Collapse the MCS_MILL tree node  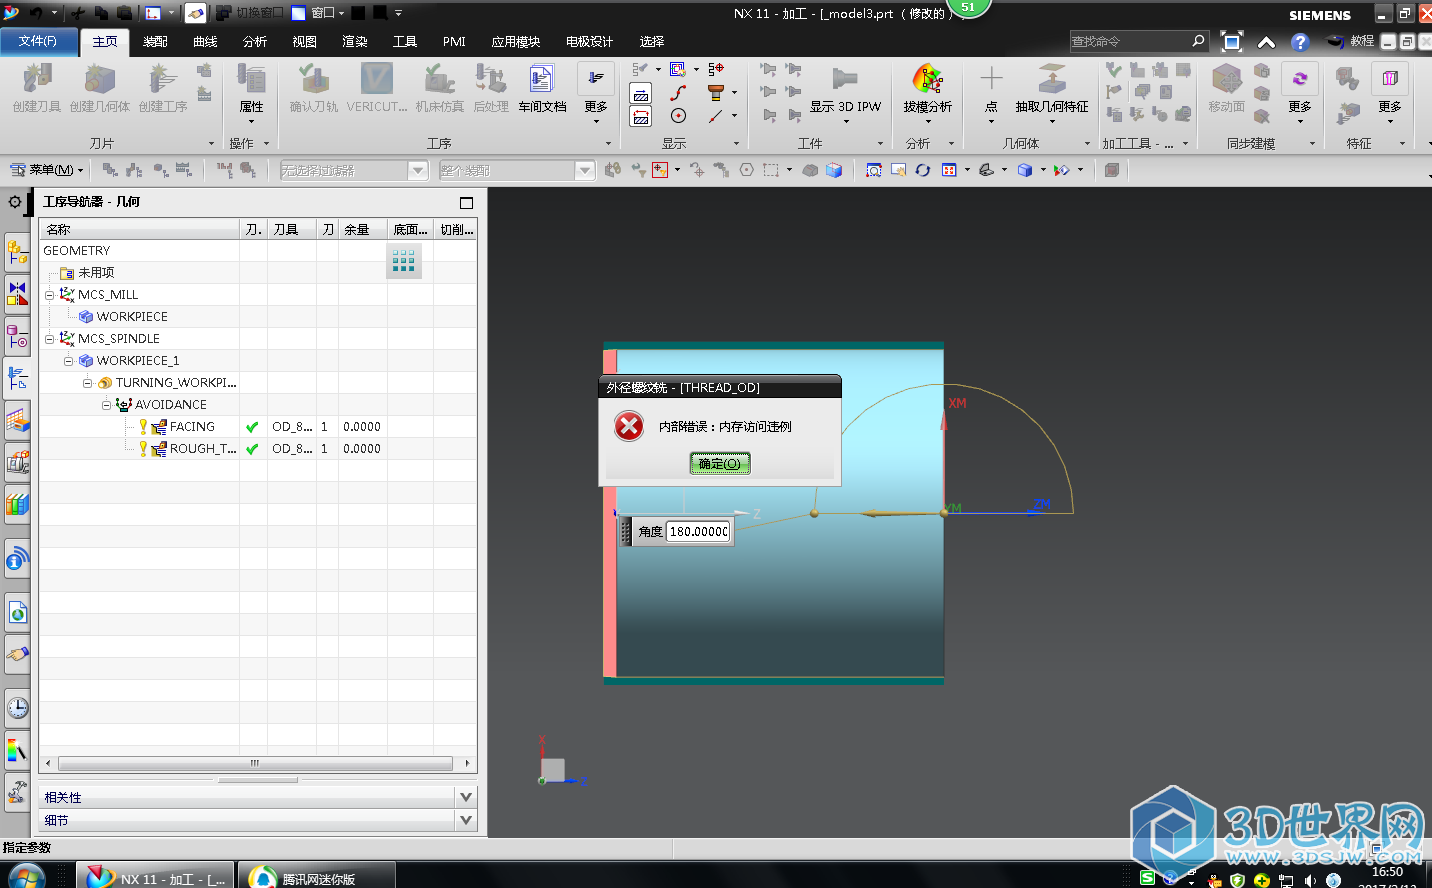50,295
